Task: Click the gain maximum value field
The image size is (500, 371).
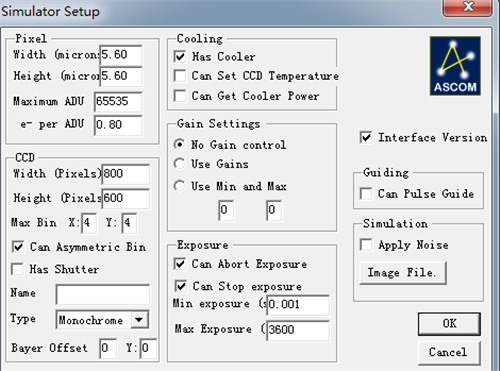Action: 274,210
